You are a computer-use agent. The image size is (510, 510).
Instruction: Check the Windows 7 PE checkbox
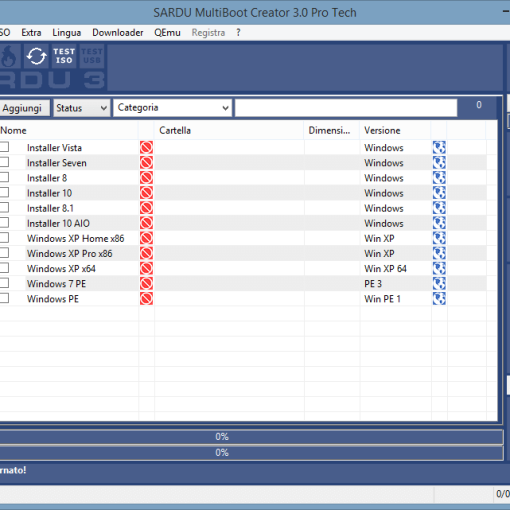pos(4,283)
